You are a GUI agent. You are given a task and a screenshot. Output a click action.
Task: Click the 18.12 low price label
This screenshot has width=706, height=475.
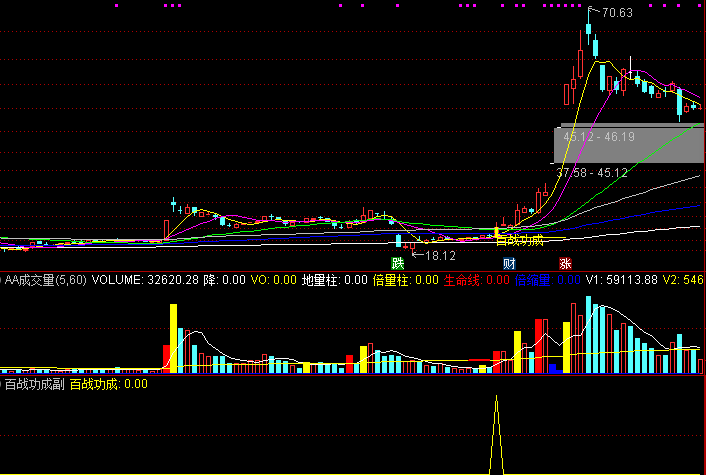click(x=440, y=256)
